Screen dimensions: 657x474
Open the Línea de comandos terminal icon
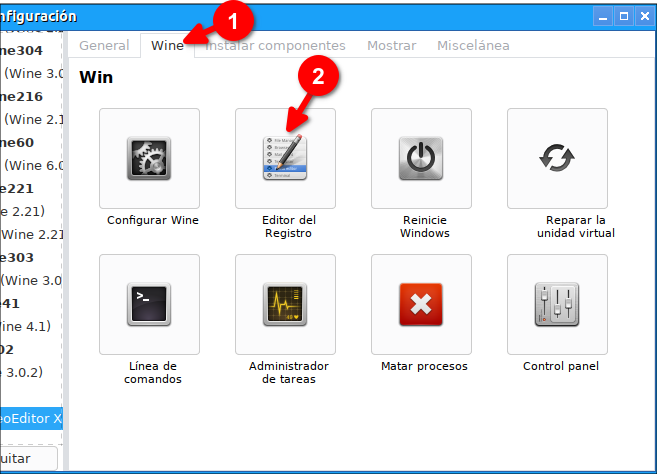pos(149,304)
